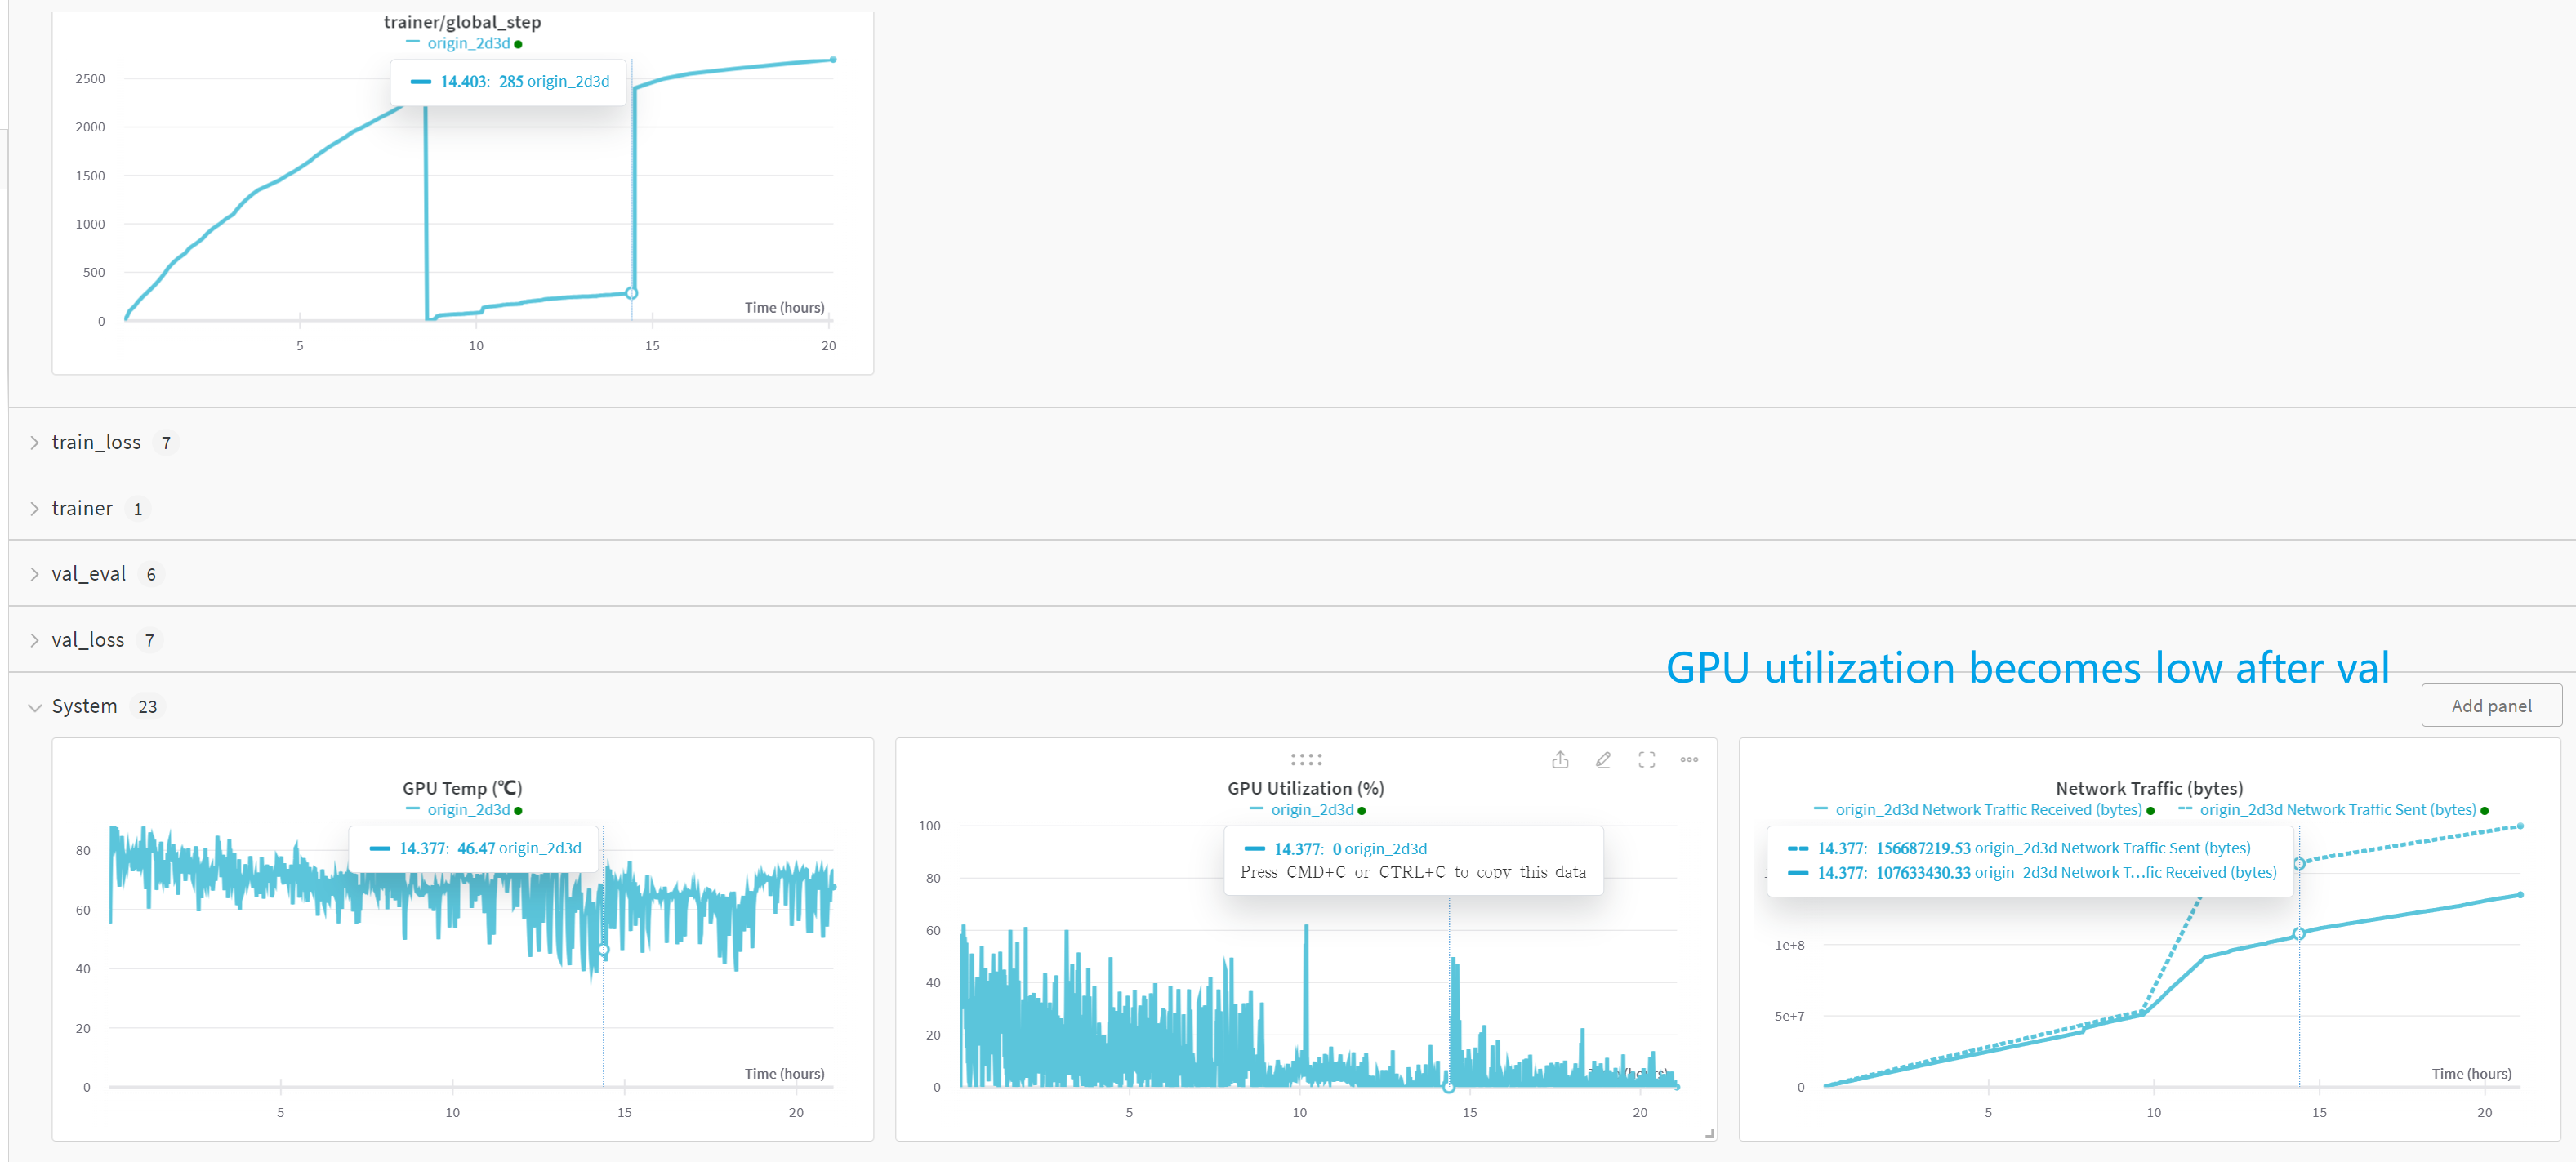Click the timeline marker on the GPU Temp chart

[603, 951]
